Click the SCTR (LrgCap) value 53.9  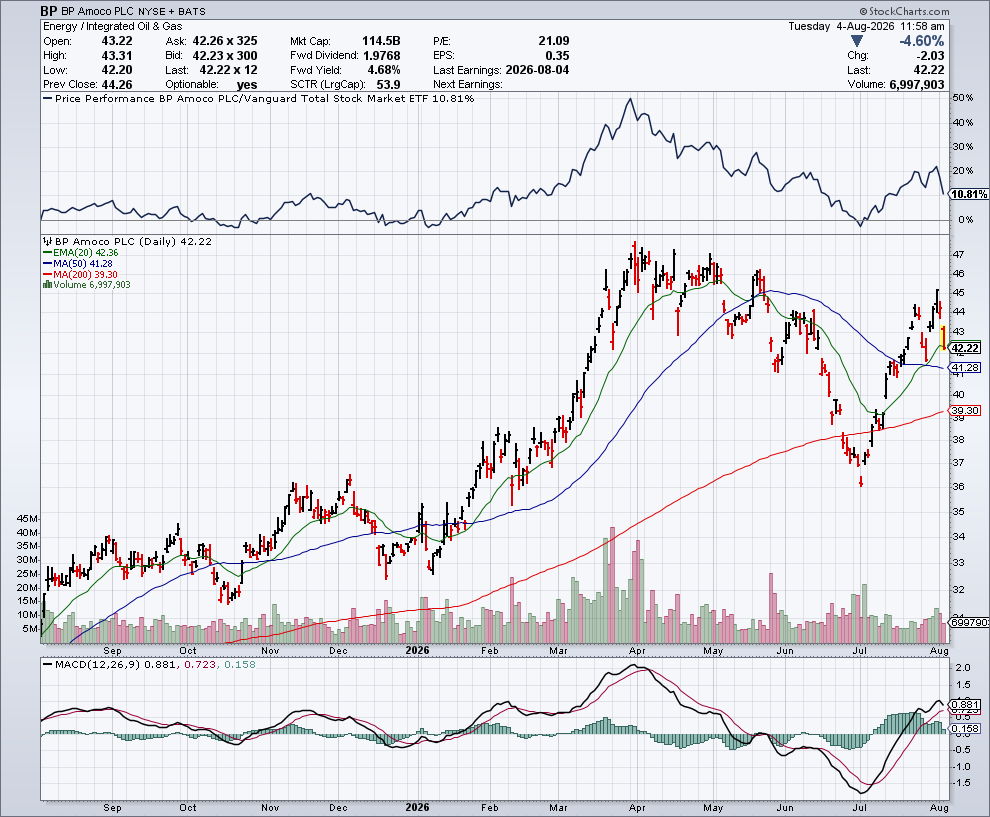coord(388,85)
